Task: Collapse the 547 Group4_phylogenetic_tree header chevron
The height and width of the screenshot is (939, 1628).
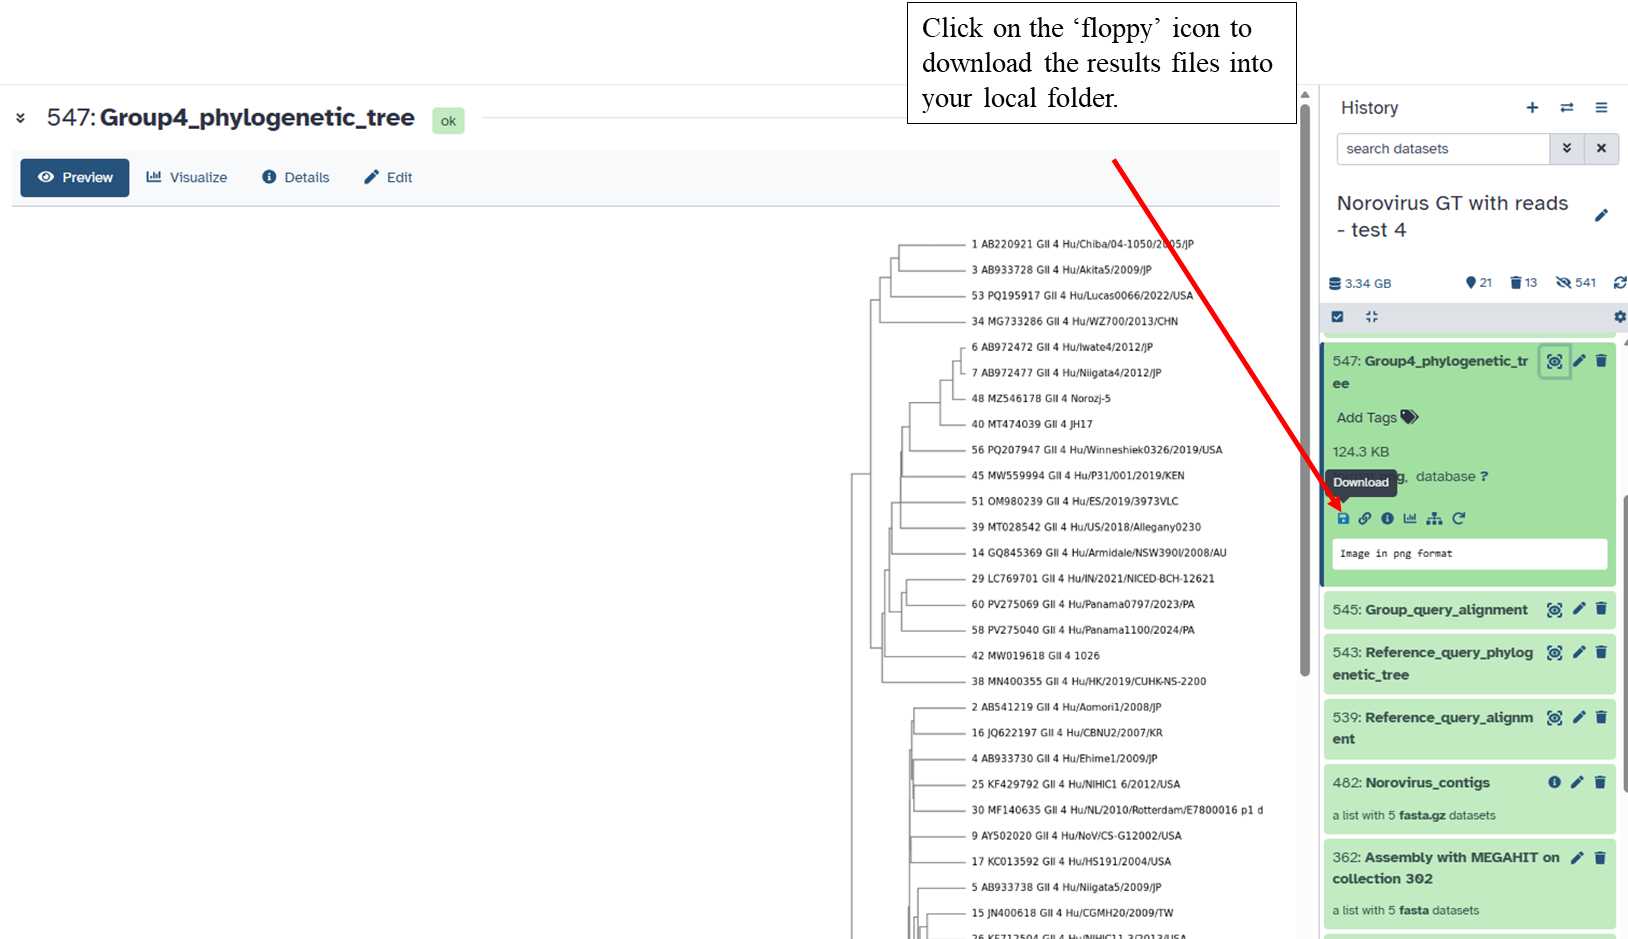Action: [x=20, y=118]
